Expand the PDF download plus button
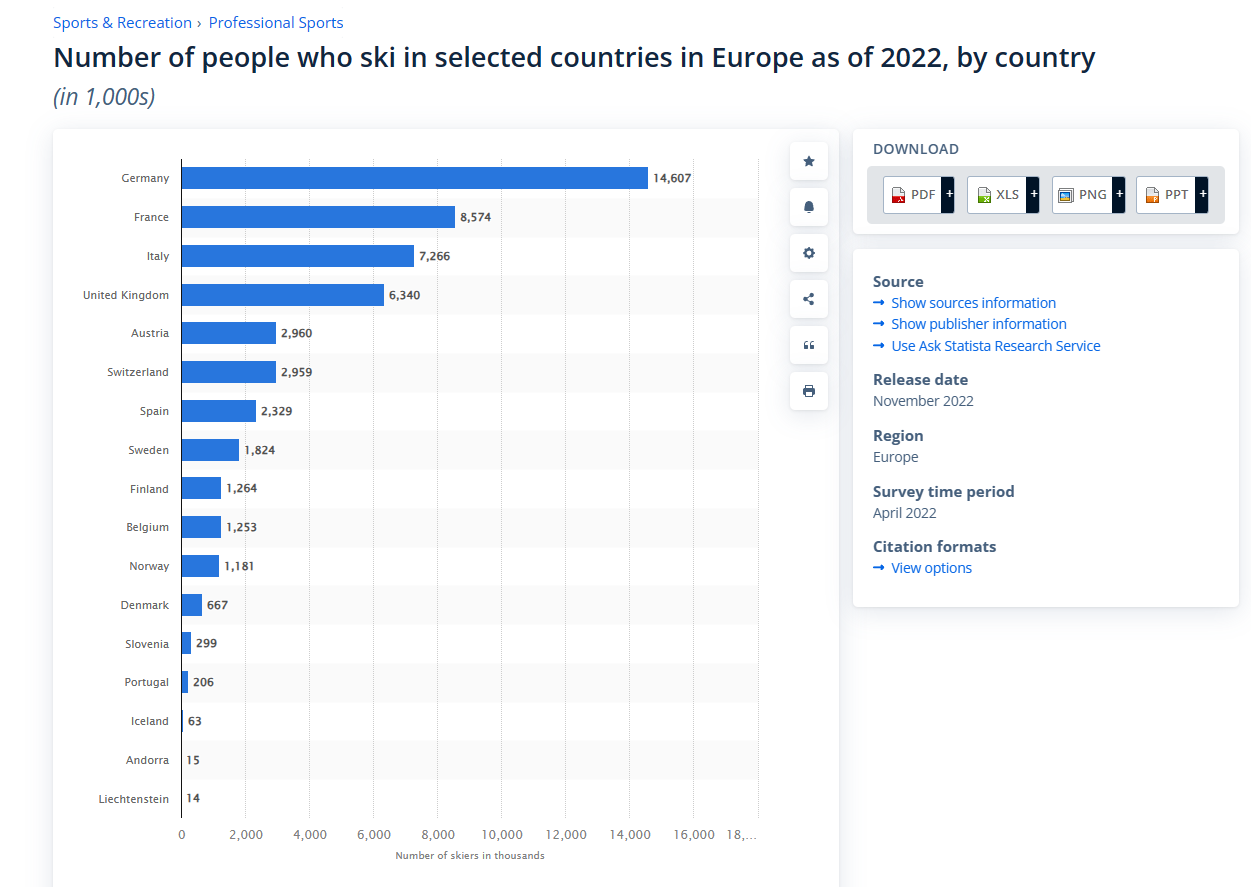This screenshot has width=1251, height=887. (948, 194)
